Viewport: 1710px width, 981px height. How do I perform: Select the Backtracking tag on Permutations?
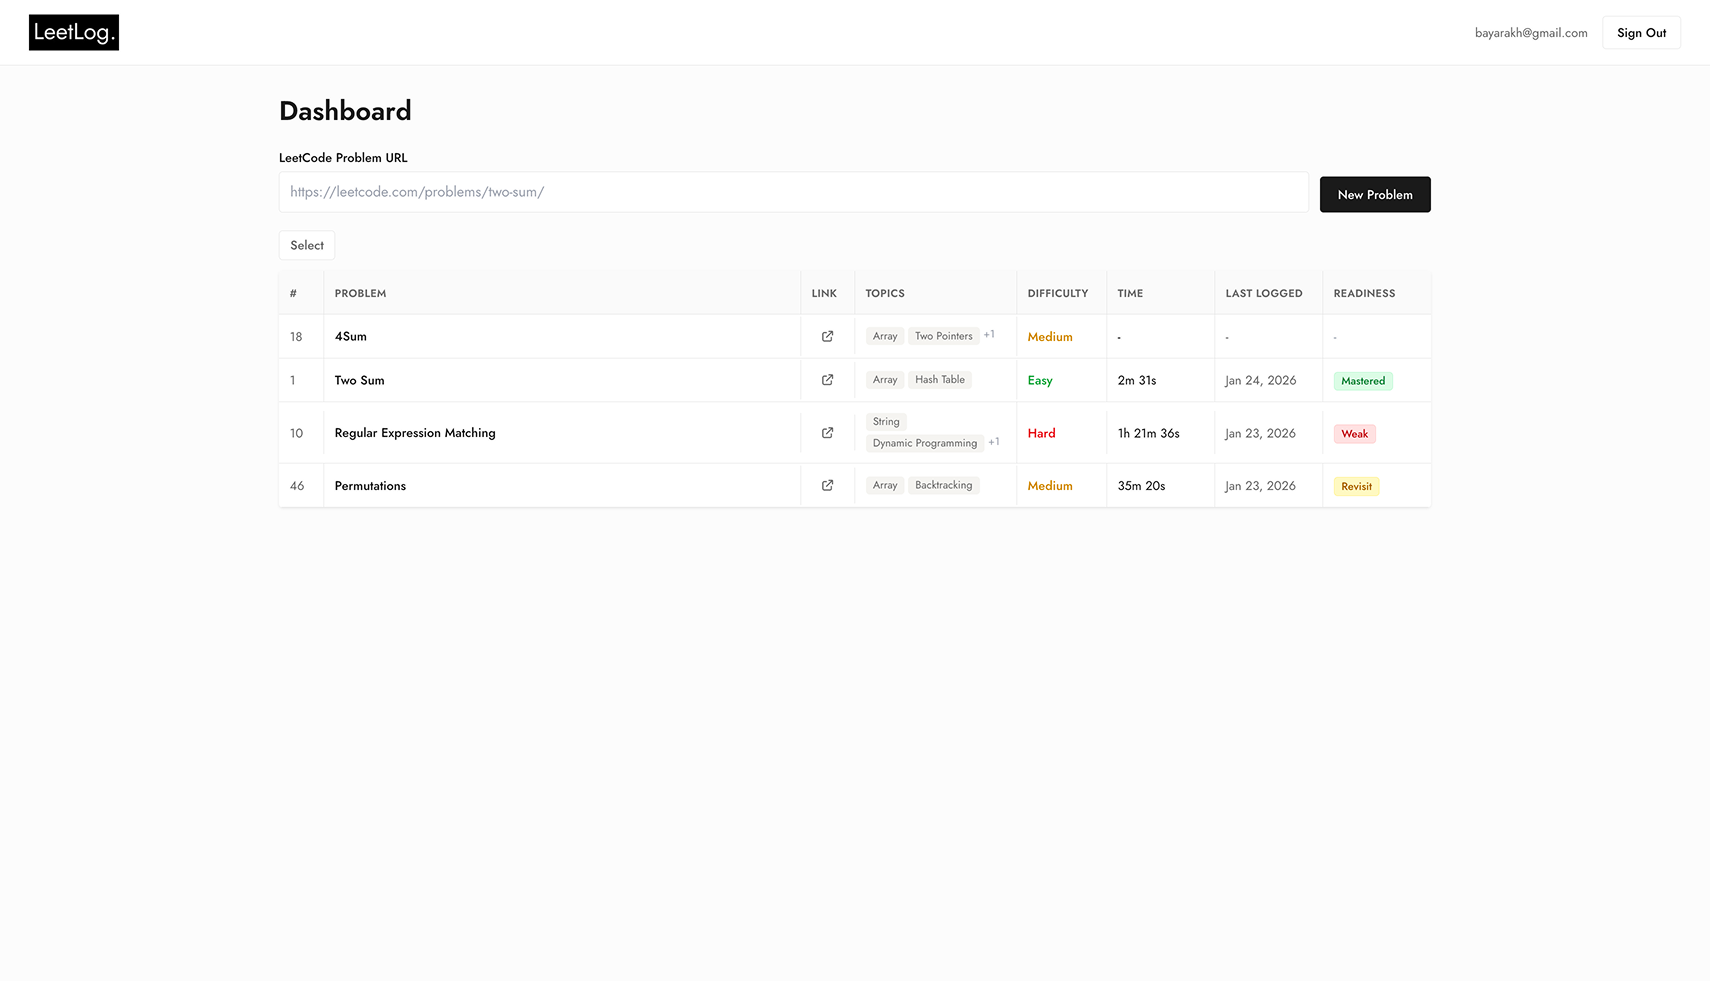click(x=943, y=484)
